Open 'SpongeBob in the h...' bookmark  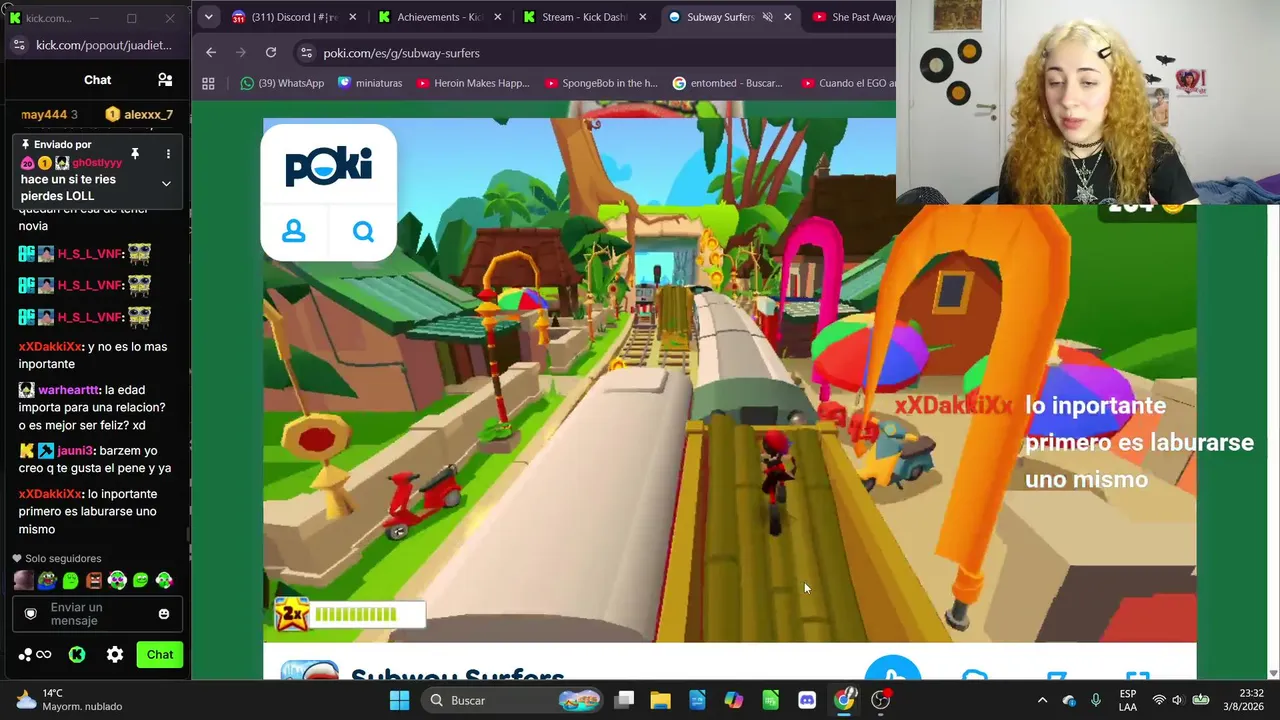coord(600,83)
